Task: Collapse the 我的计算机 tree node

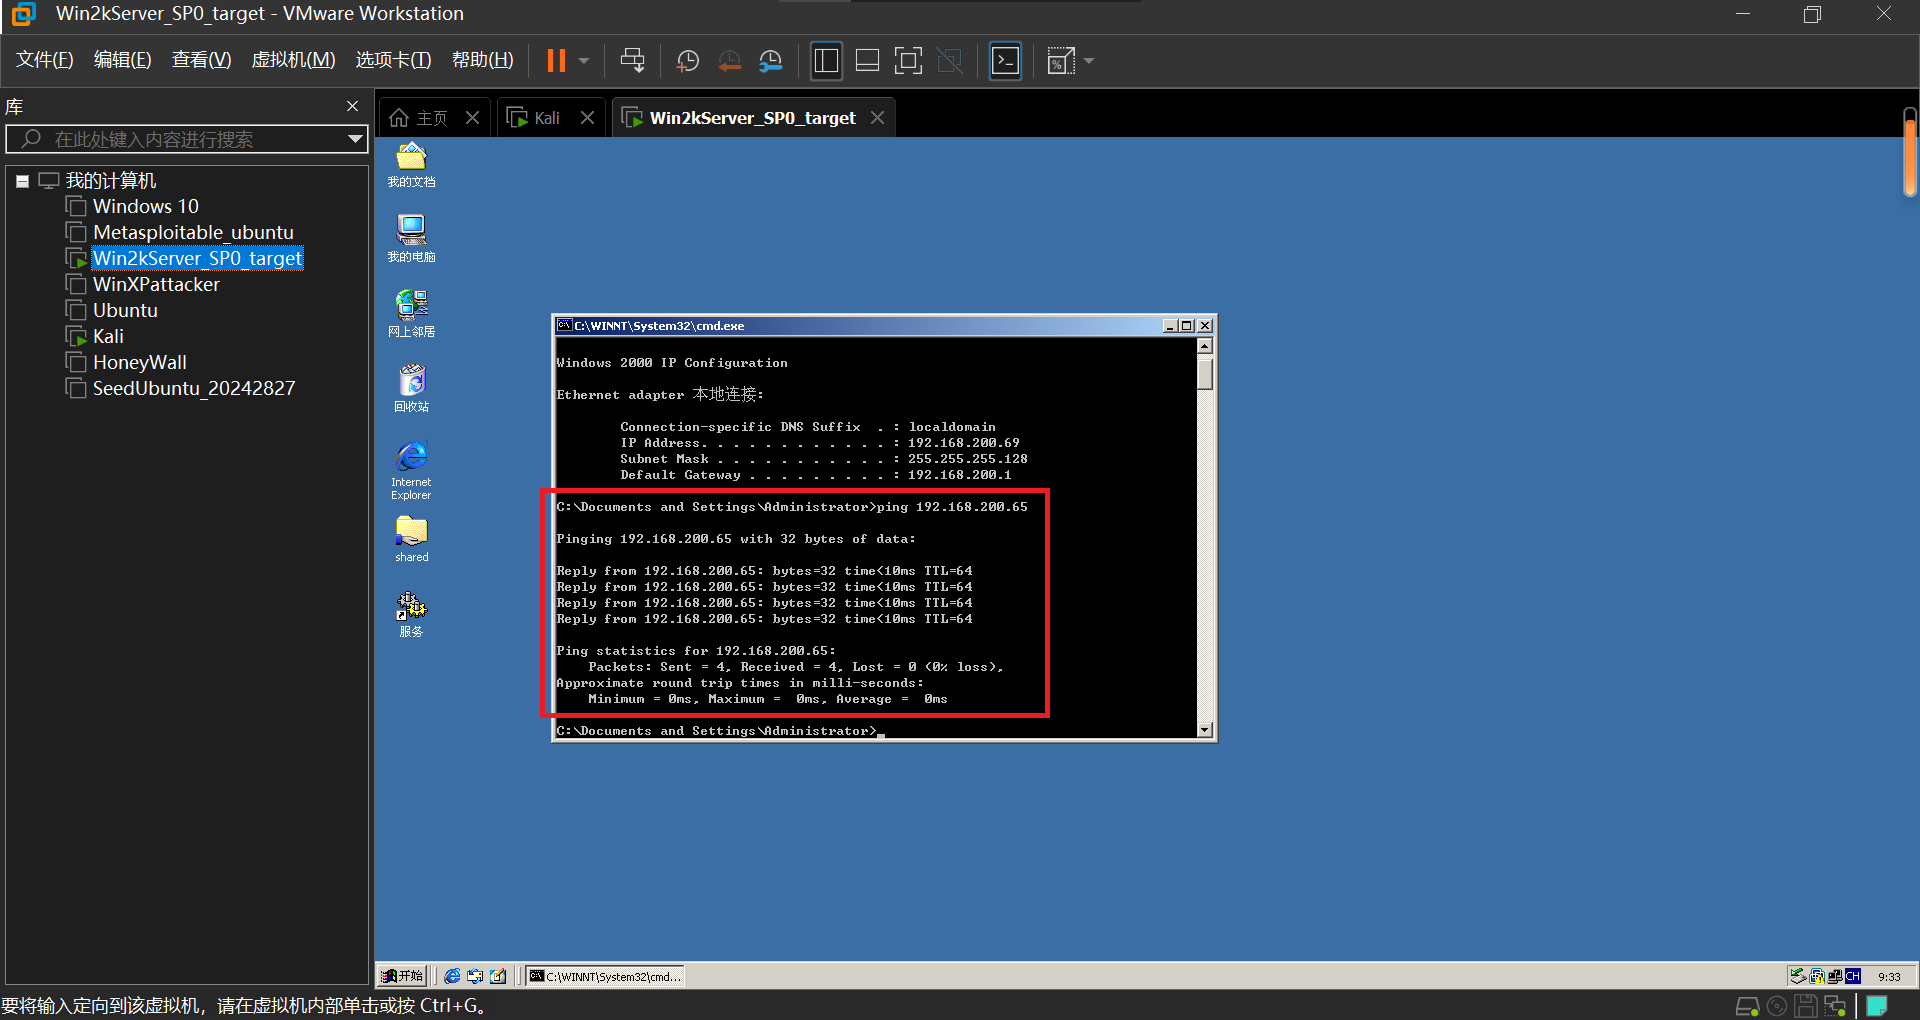Action: click(x=22, y=181)
